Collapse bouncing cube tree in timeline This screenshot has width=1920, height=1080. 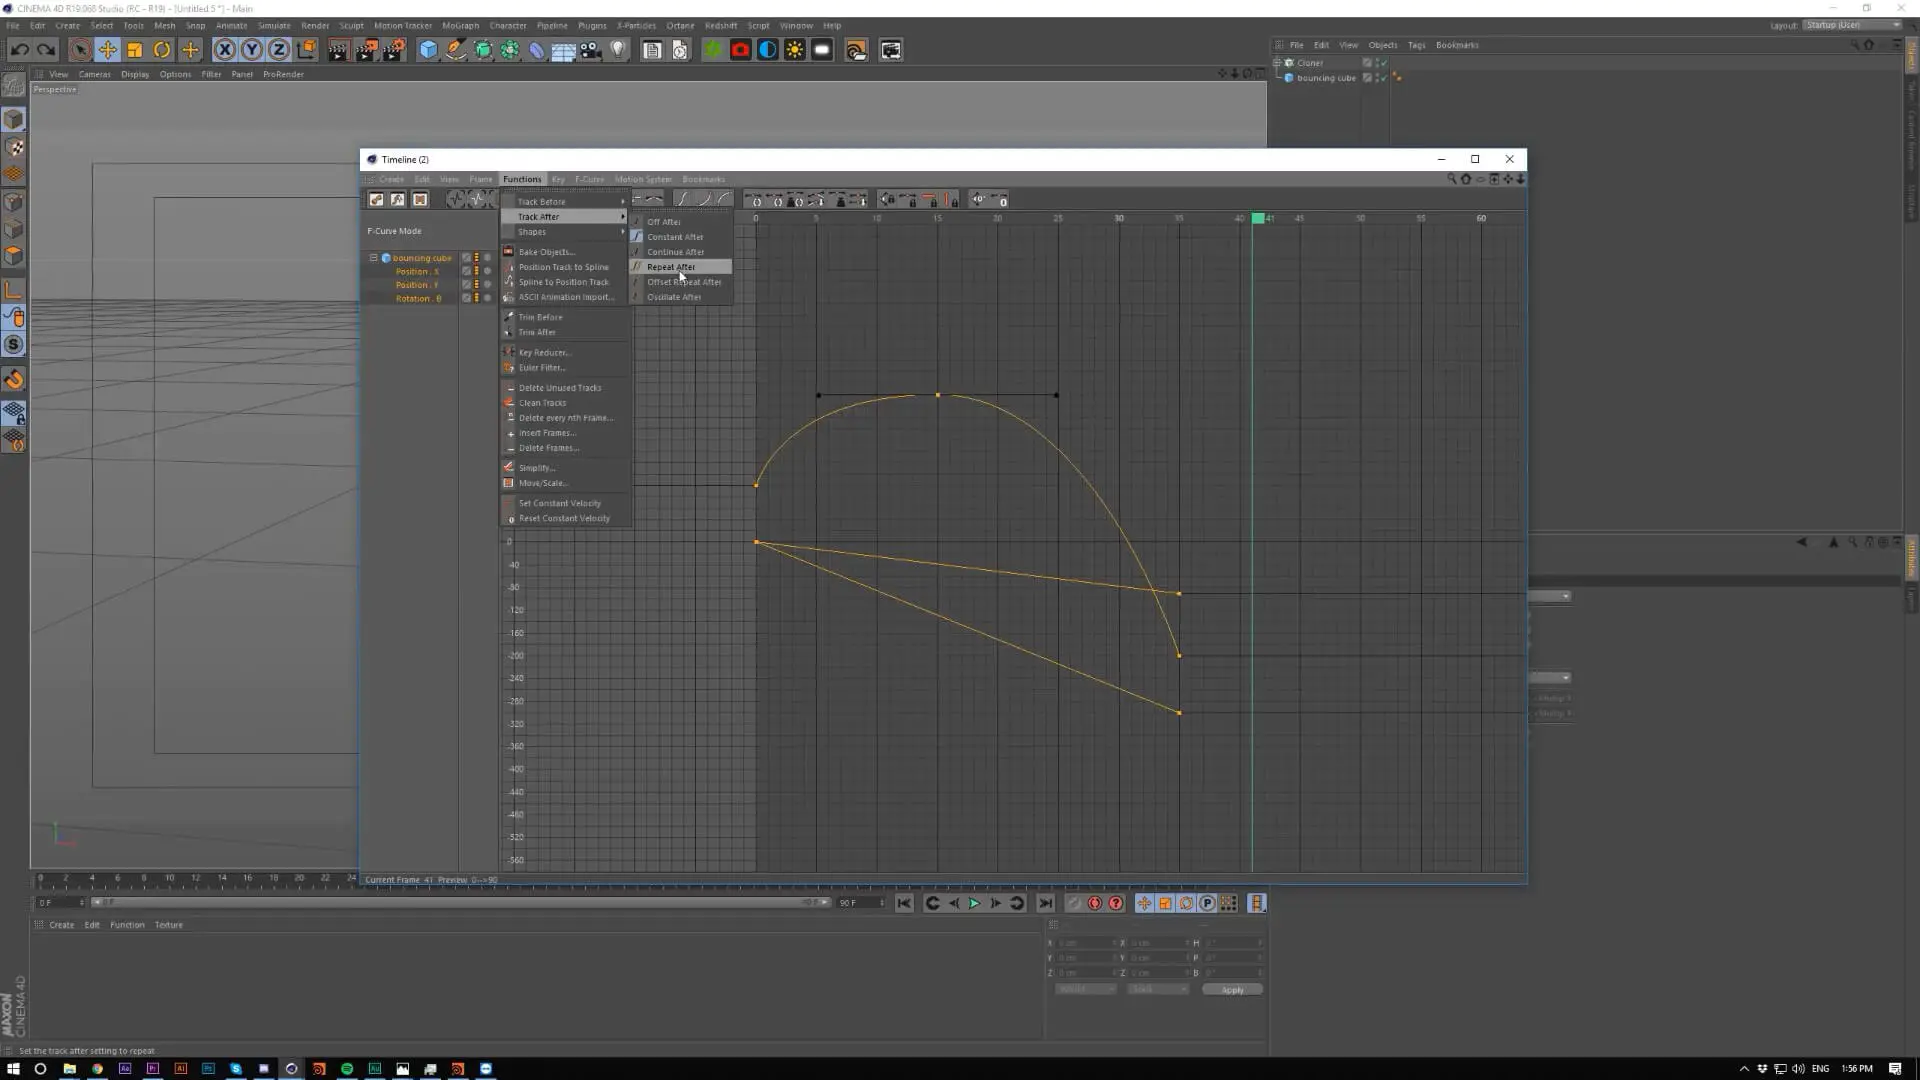click(x=374, y=258)
